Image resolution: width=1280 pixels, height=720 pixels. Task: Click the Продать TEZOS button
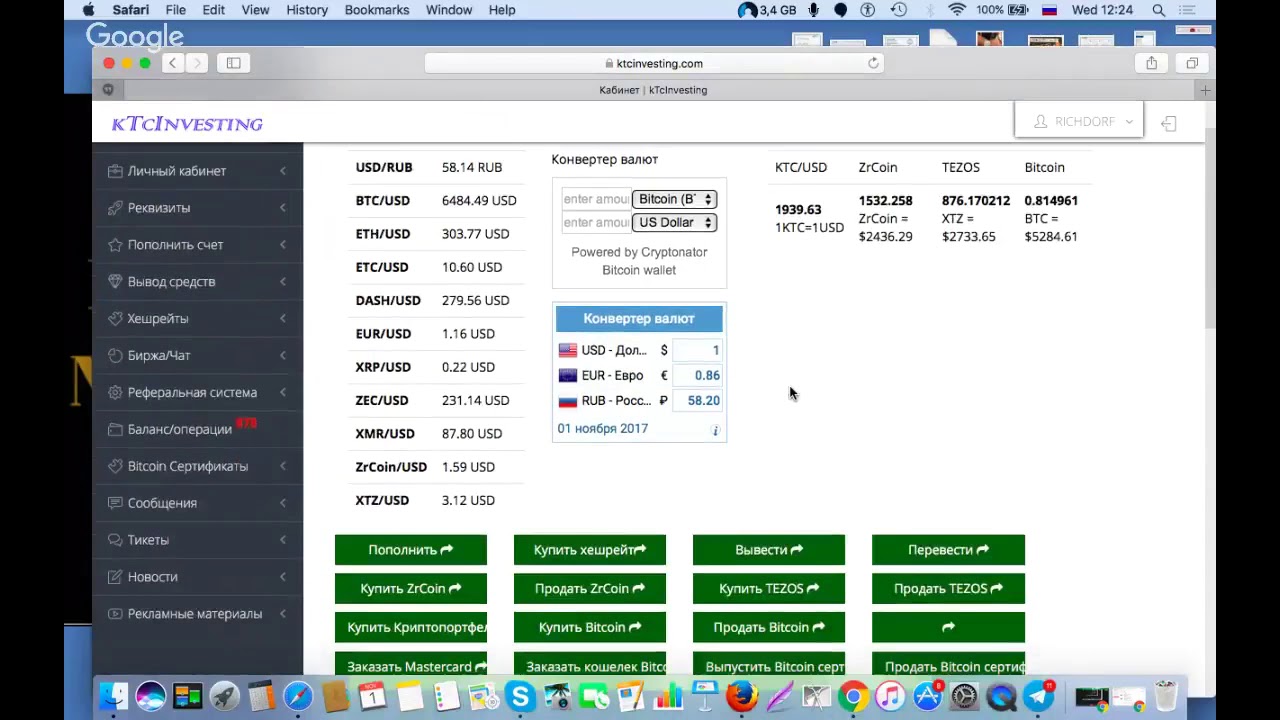[x=948, y=589]
